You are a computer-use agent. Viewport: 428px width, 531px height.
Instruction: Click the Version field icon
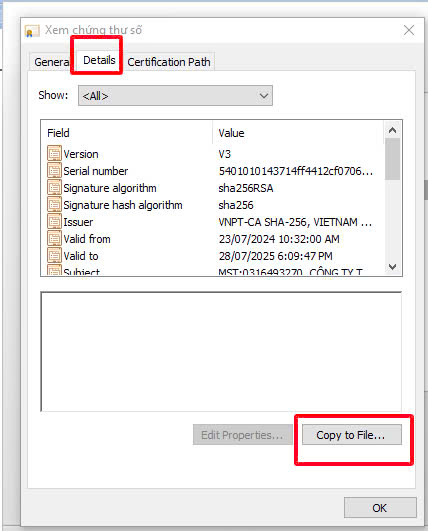[54, 153]
